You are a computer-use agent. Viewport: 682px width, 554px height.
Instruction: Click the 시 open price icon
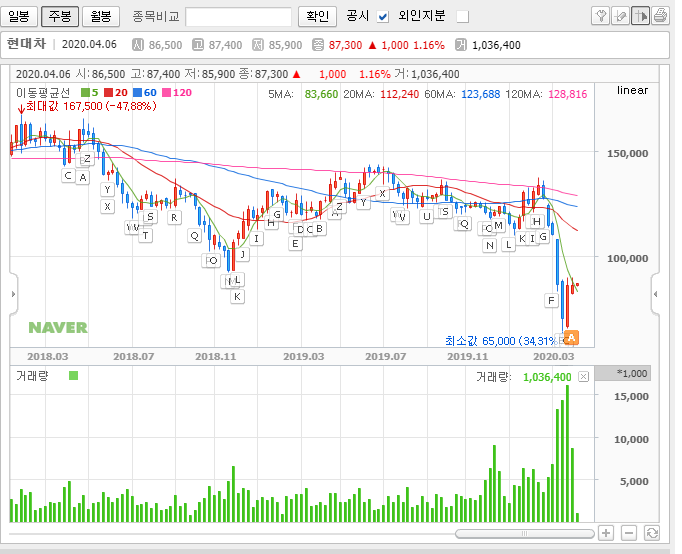coord(137,45)
